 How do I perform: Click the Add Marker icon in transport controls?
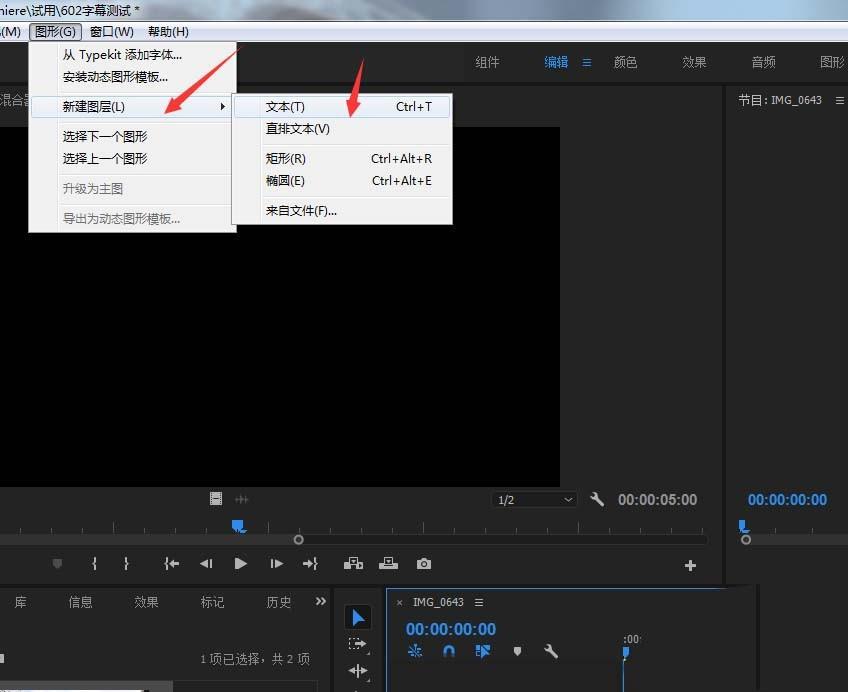pos(57,564)
